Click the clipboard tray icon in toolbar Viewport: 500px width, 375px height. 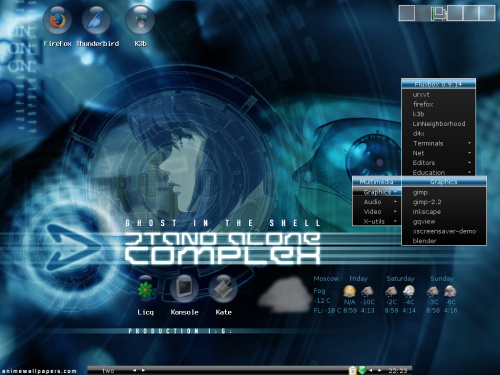(353, 370)
